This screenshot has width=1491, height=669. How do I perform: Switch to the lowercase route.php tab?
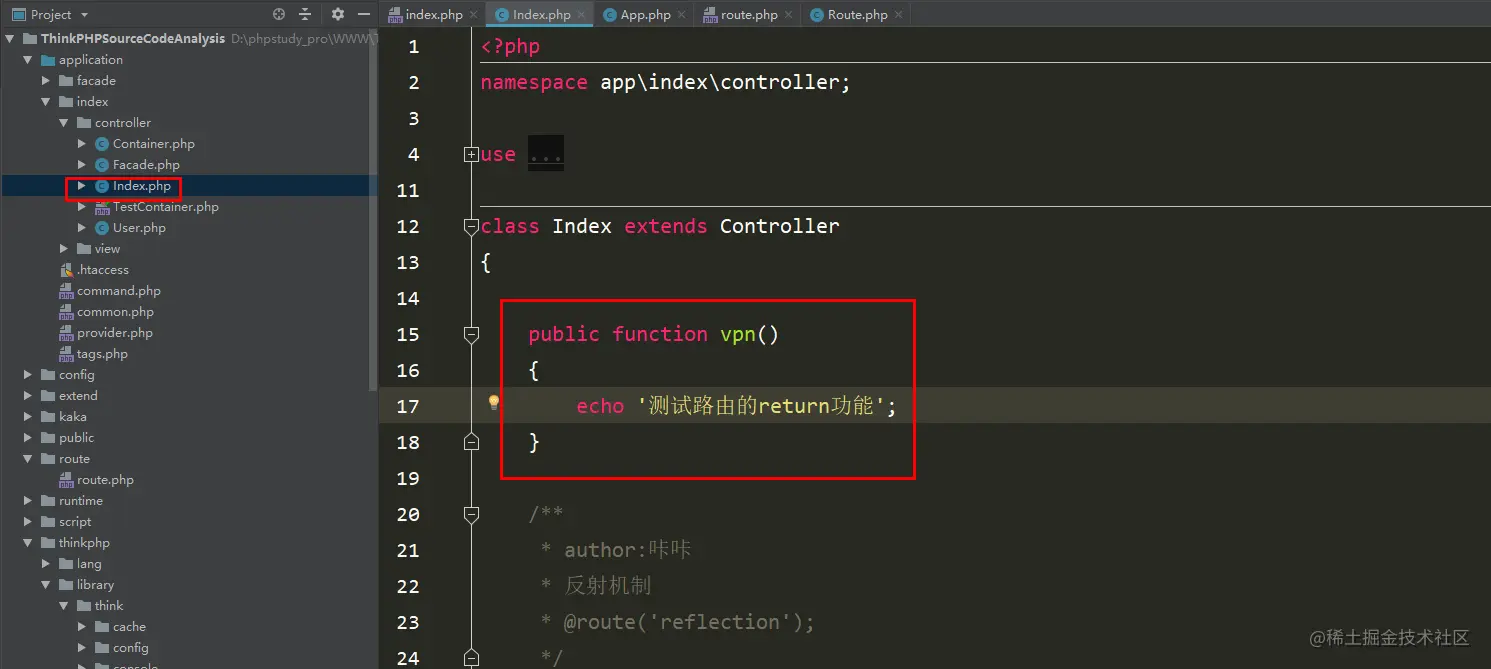tap(748, 15)
